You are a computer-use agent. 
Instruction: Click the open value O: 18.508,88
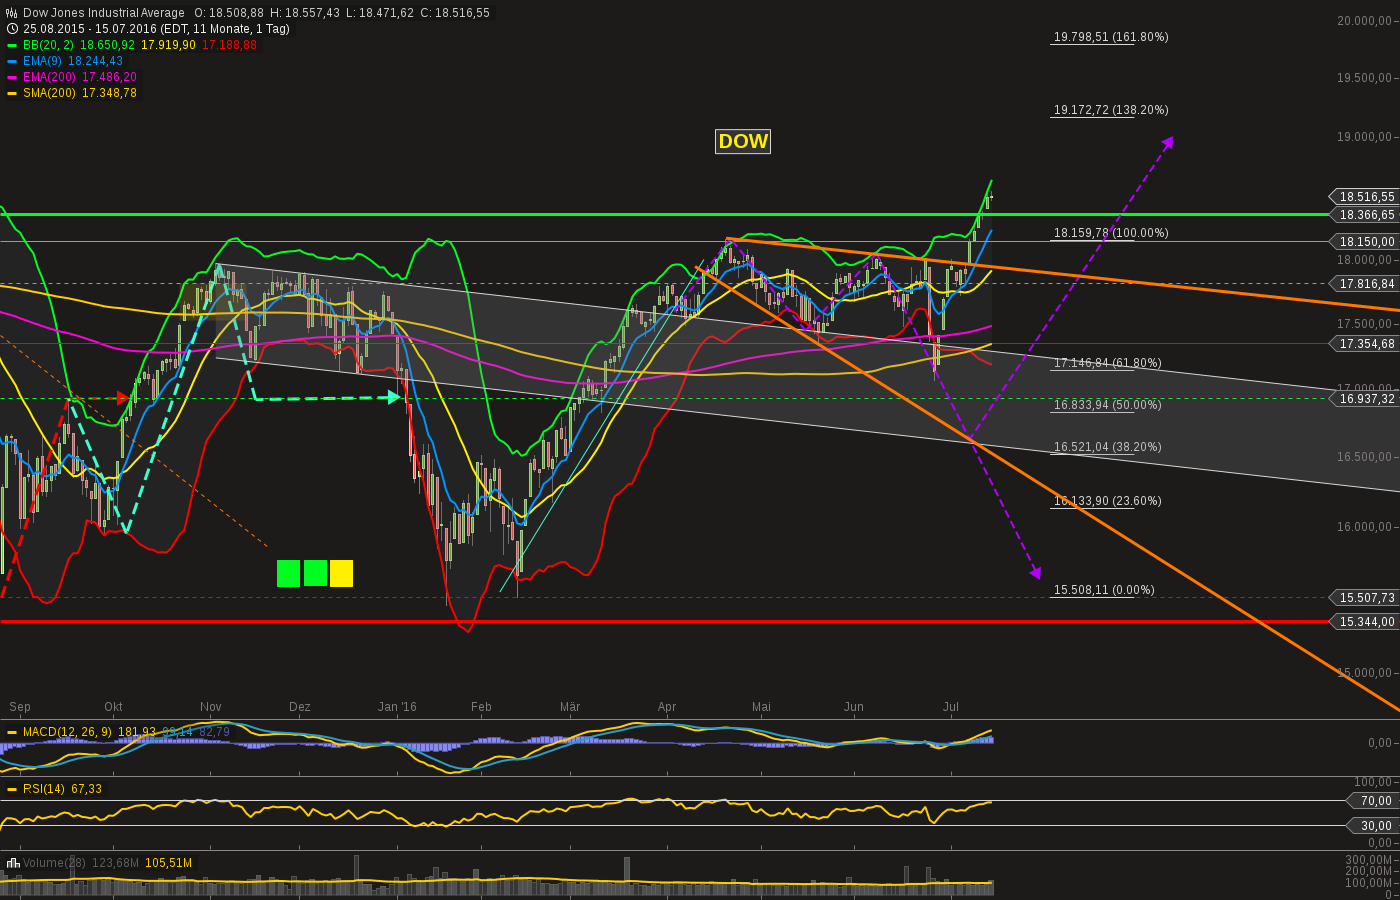tap(229, 13)
